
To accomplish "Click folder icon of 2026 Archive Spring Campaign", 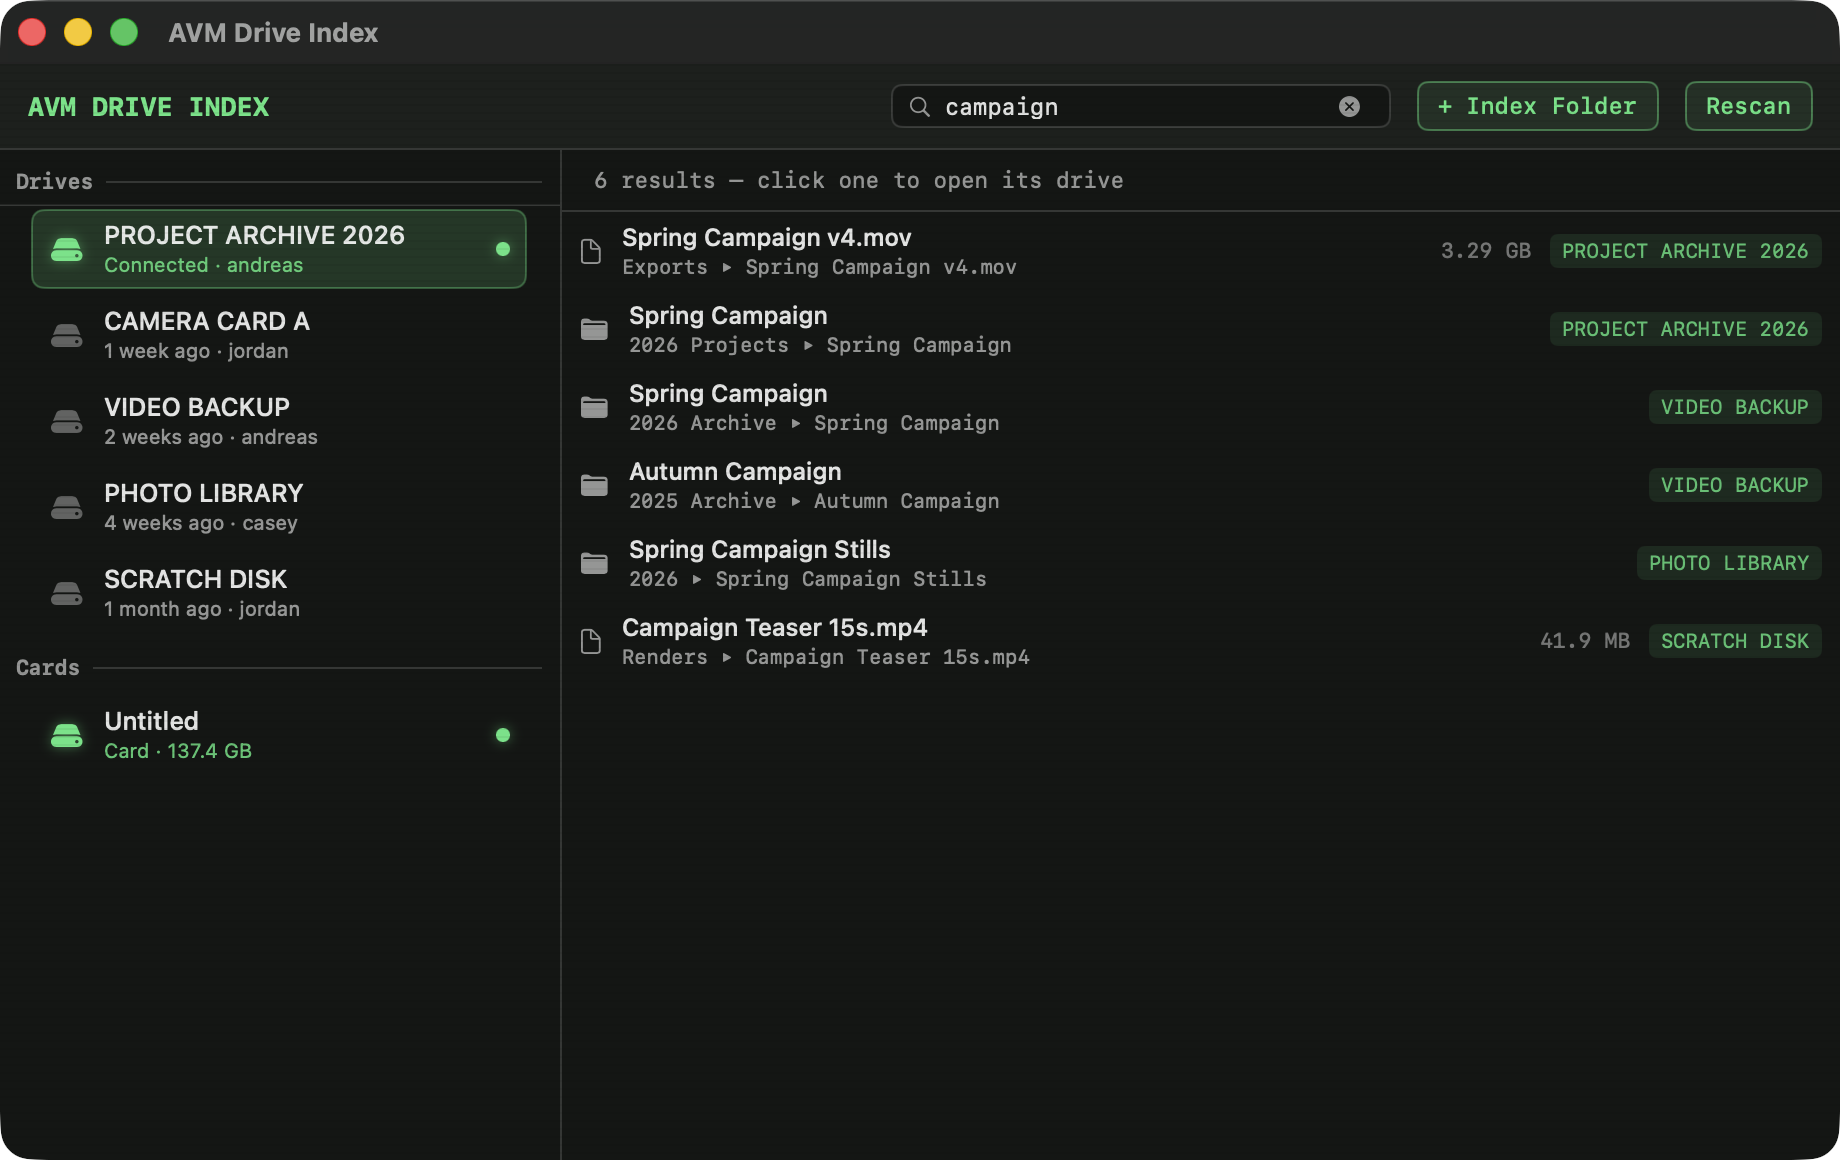I will pos(594,407).
